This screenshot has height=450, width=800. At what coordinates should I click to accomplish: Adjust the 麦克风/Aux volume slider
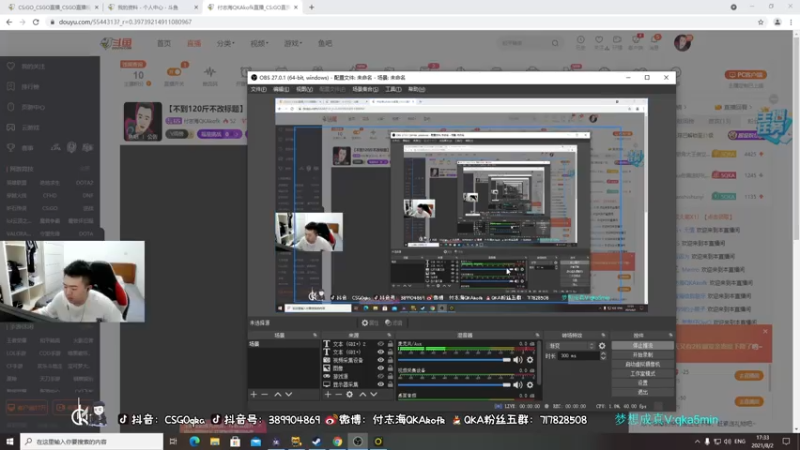coord(454,360)
